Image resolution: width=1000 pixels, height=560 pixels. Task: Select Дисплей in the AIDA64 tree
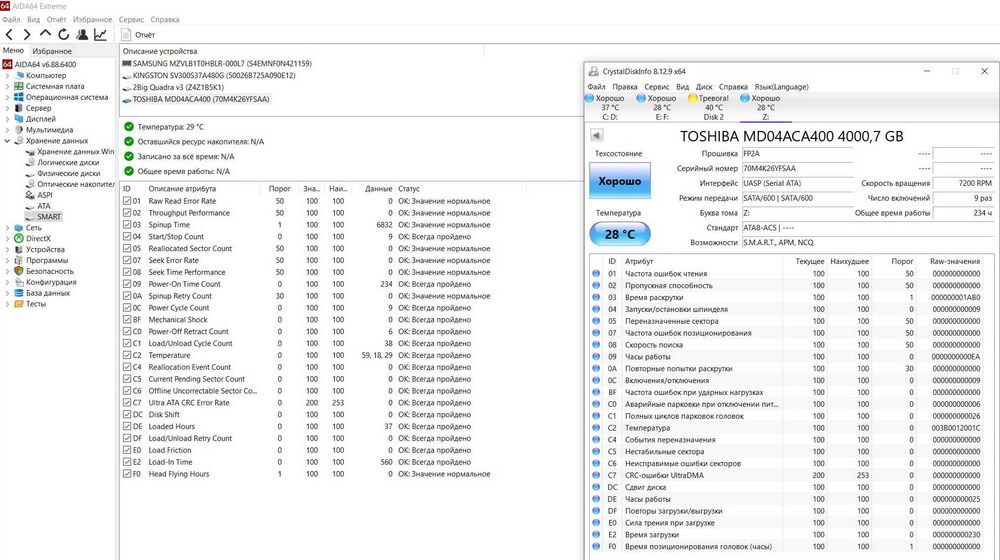pyautogui.click(x=41, y=119)
